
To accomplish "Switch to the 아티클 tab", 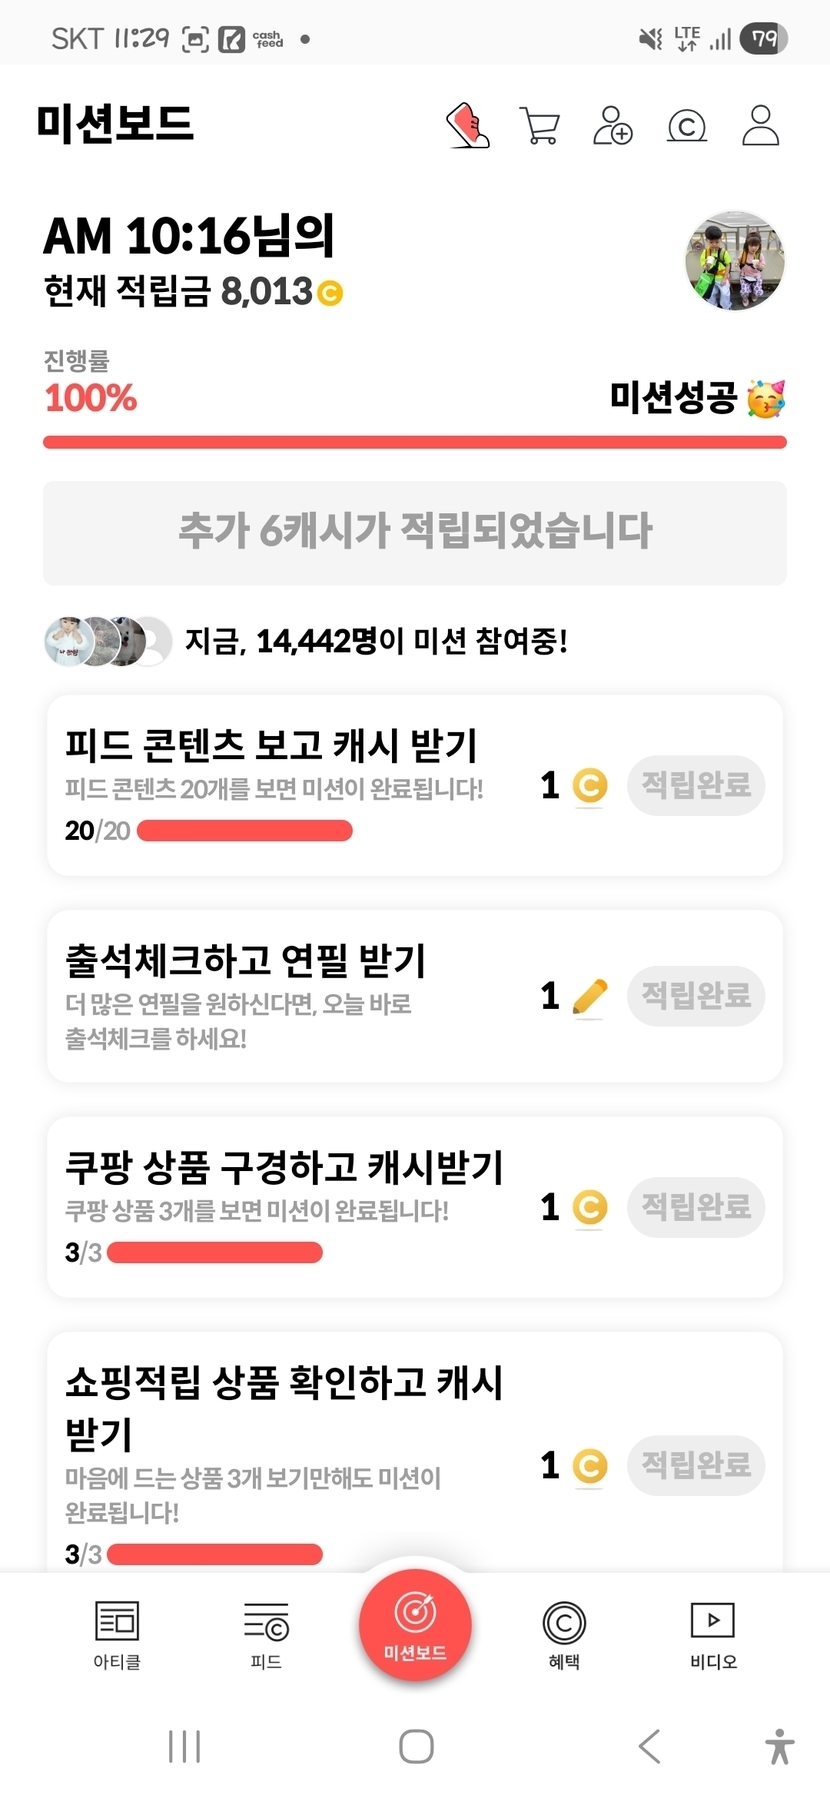I will point(117,1634).
